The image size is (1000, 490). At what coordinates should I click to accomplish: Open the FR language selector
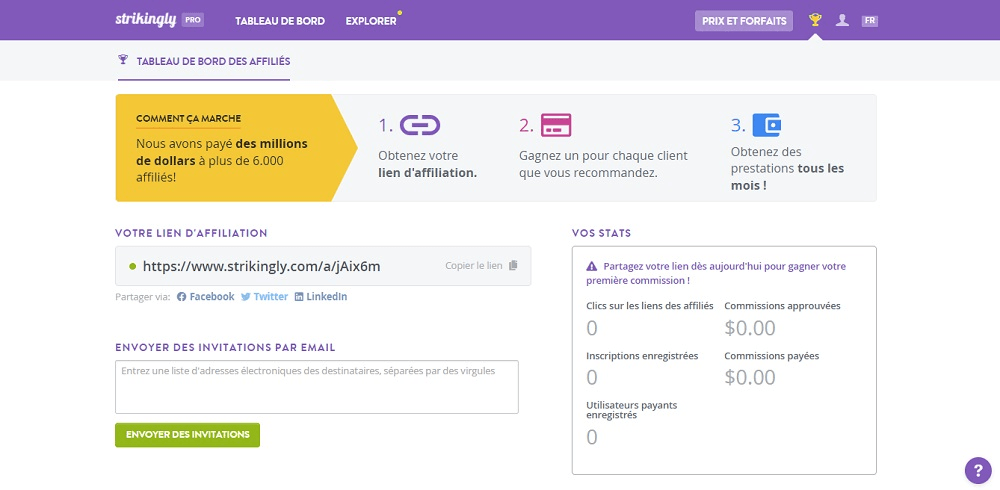coord(870,20)
